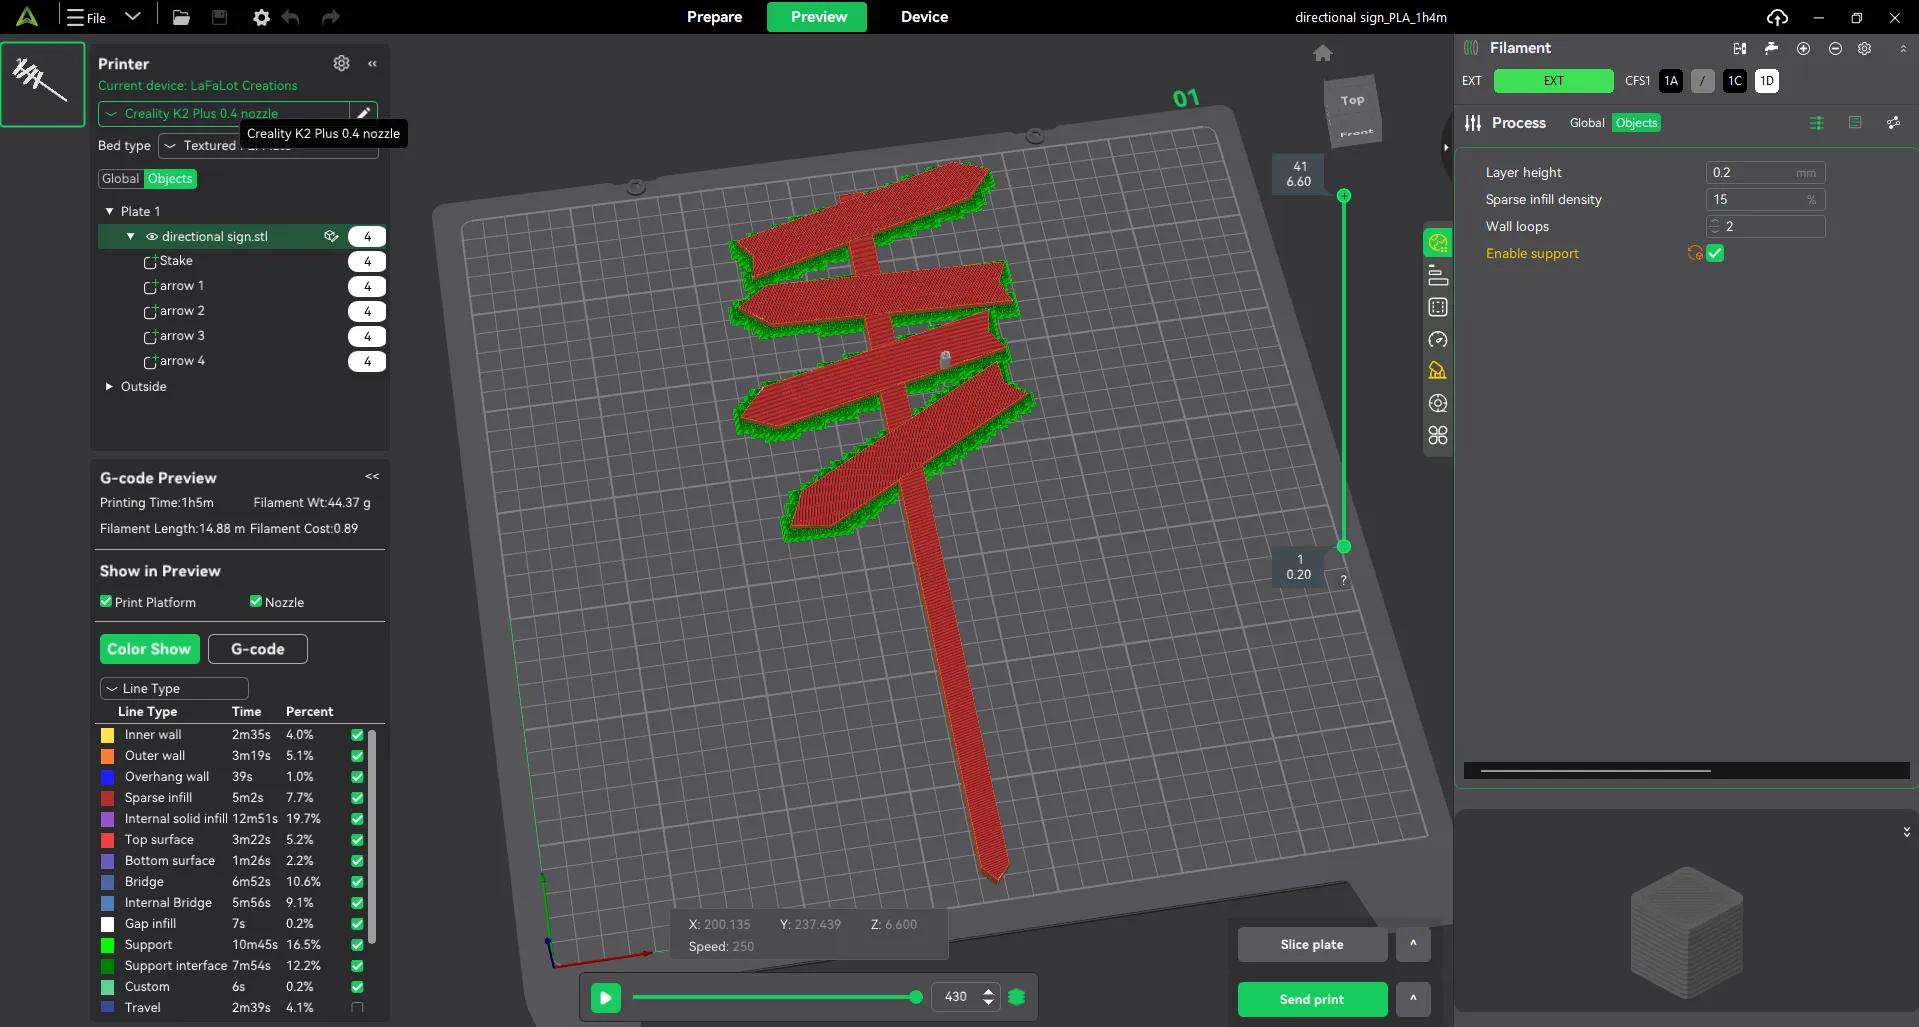The height and width of the screenshot is (1027, 1919).
Task: Open the filament settings gear icon
Action: tap(1864, 48)
